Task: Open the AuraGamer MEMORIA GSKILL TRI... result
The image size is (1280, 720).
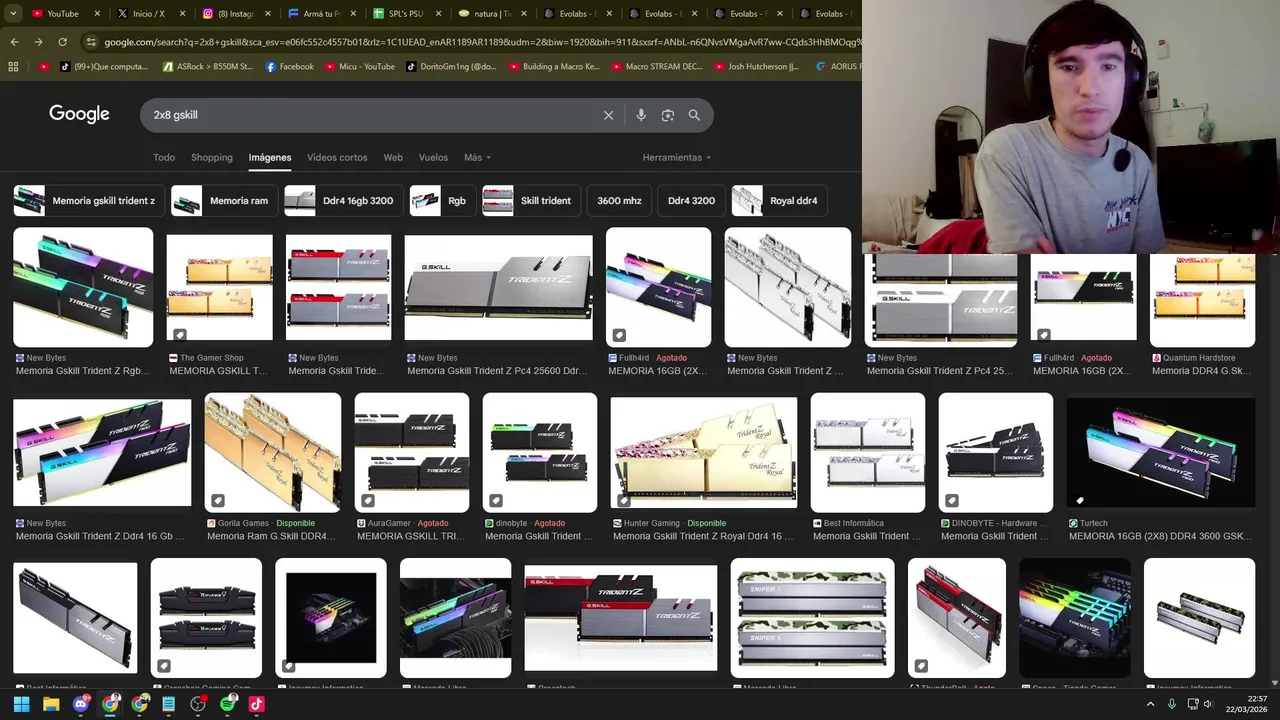Action: (x=412, y=536)
